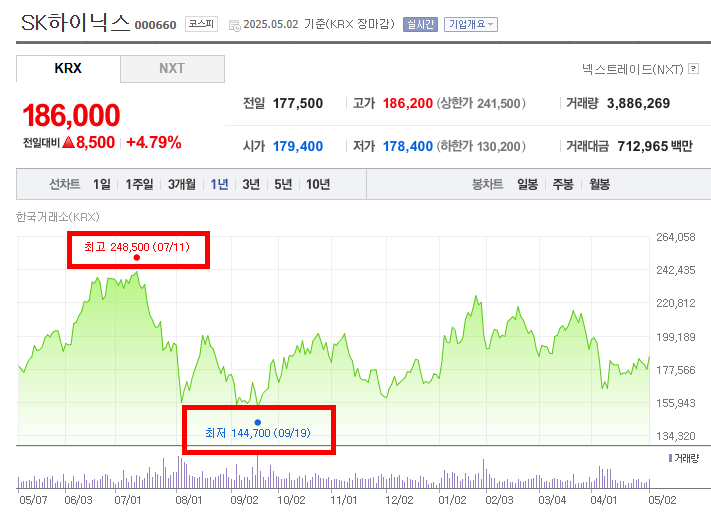This screenshot has width=711, height=519.
Task: Click the lower limit text 하한가 130,200
Action: [481, 146]
